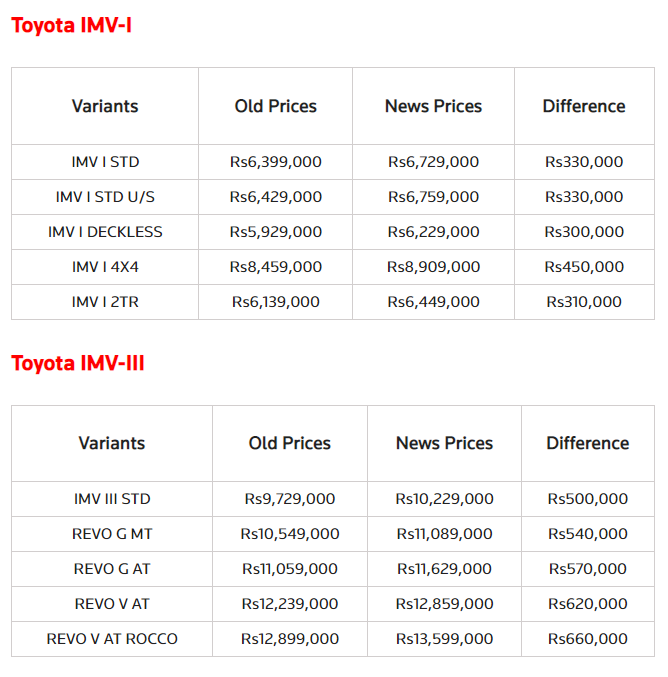
Task: Select the Rs540,000 difference cell
Action: tap(588, 534)
